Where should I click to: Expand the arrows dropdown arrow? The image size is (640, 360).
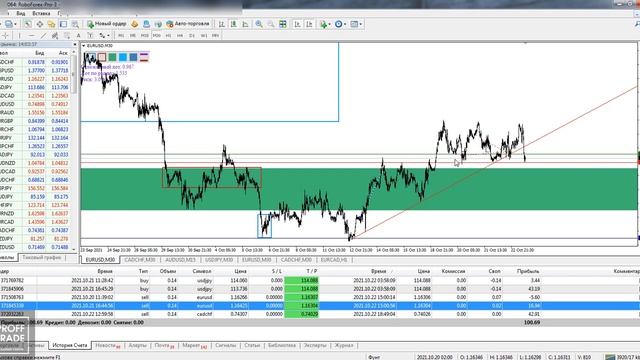[108, 36]
